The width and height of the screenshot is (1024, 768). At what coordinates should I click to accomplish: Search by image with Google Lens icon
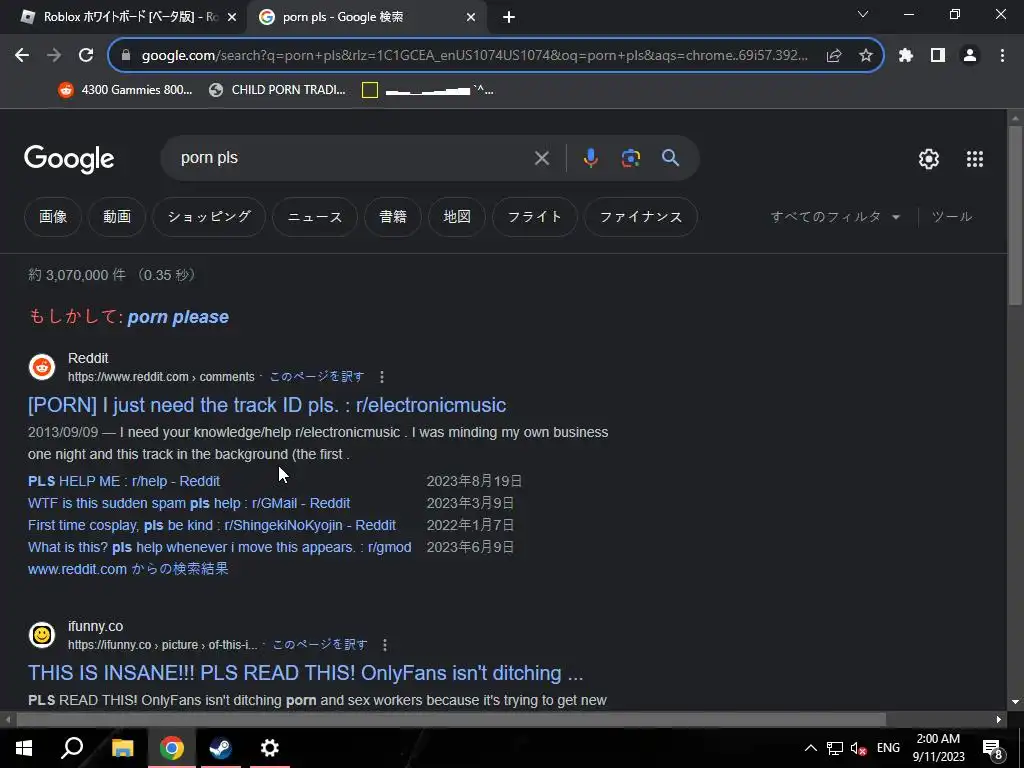pos(630,158)
